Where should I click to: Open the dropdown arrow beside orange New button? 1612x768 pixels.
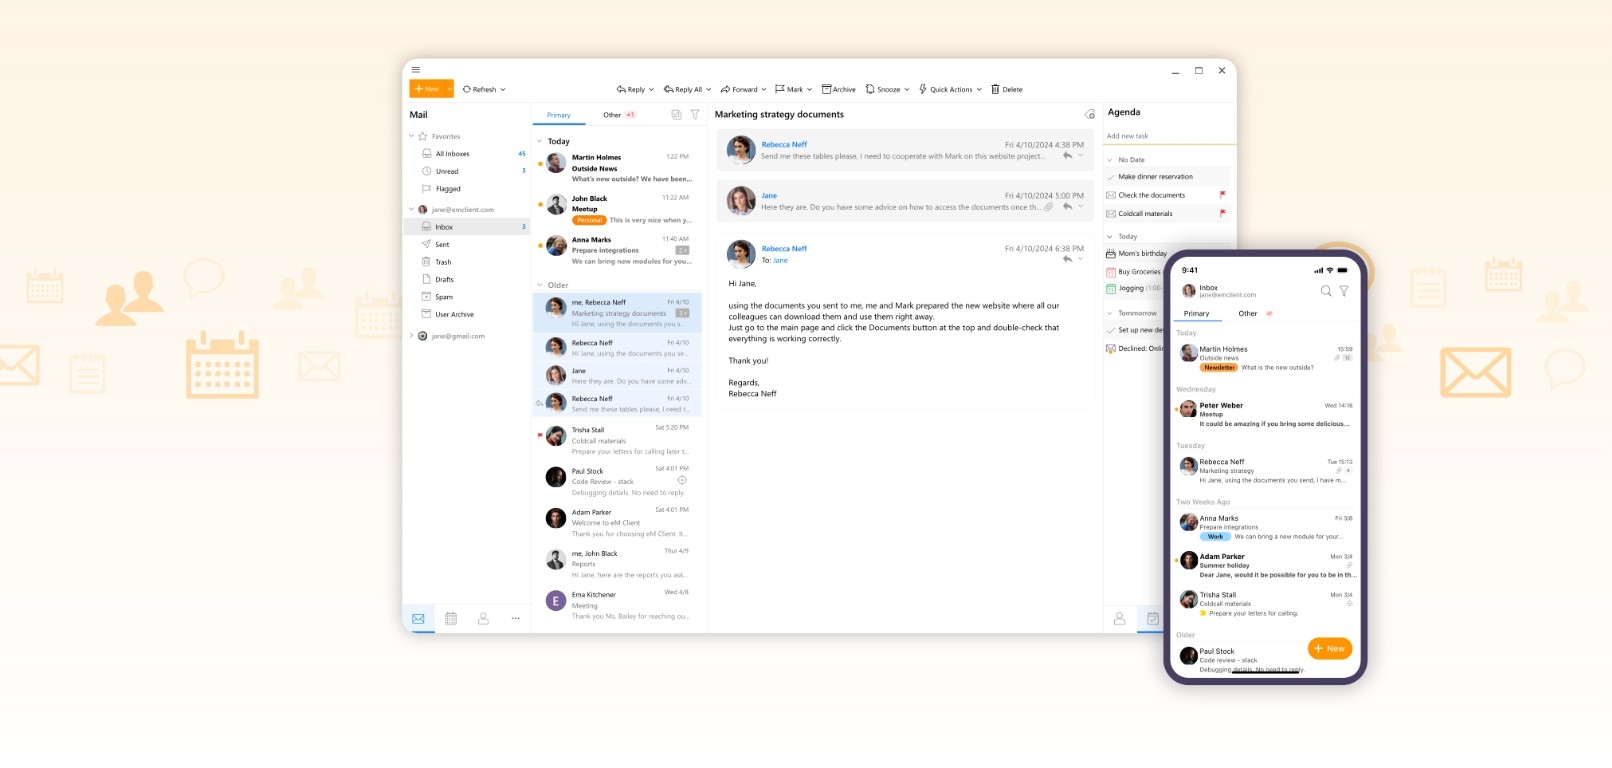[x=450, y=89]
